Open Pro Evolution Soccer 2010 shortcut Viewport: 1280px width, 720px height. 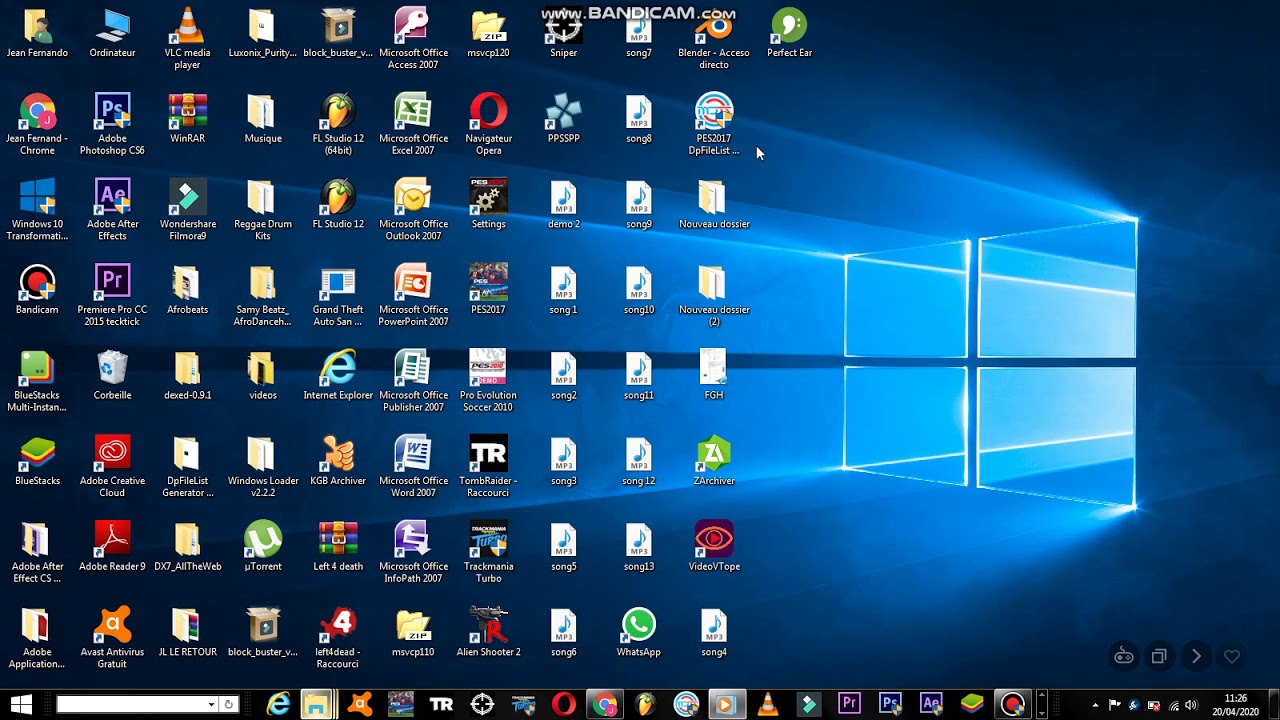point(488,381)
